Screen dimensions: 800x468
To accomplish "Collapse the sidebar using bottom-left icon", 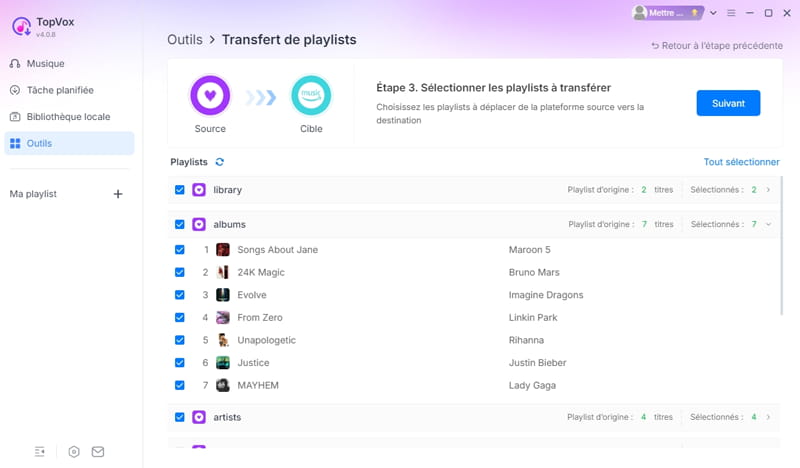I will click(40, 452).
